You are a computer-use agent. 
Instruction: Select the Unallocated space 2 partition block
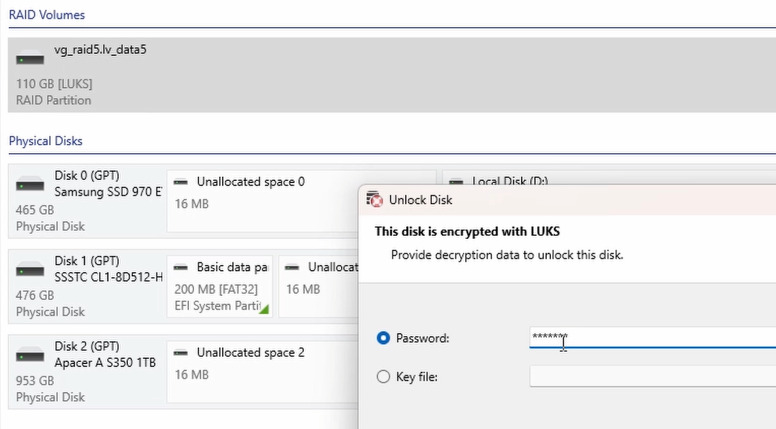262,372
